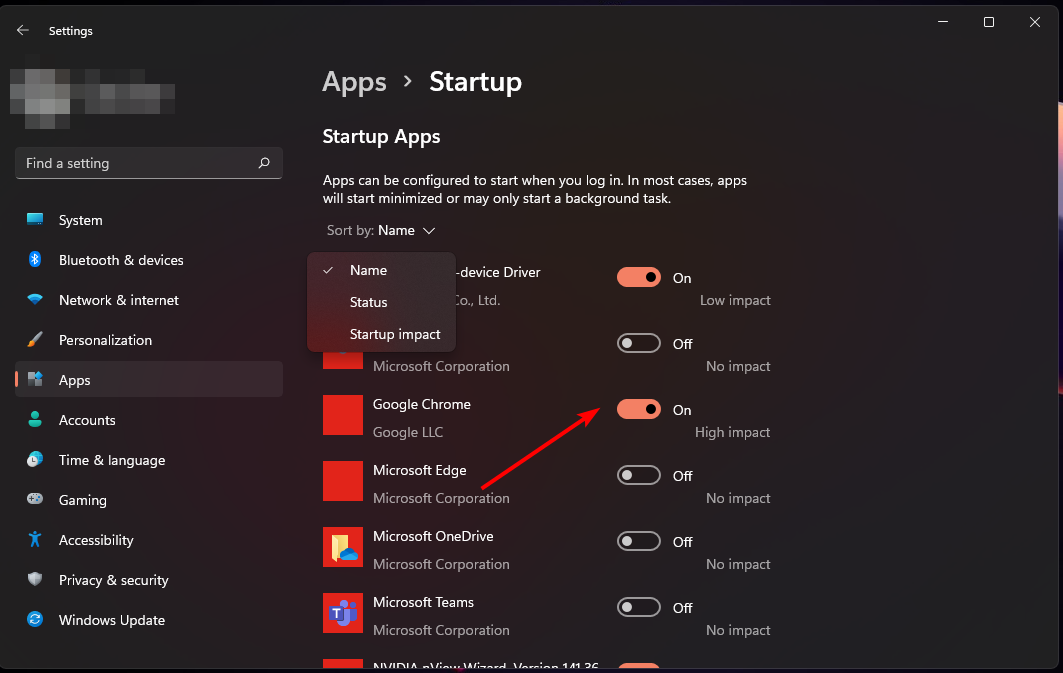Sort startup apps by Status

(382, 302)
